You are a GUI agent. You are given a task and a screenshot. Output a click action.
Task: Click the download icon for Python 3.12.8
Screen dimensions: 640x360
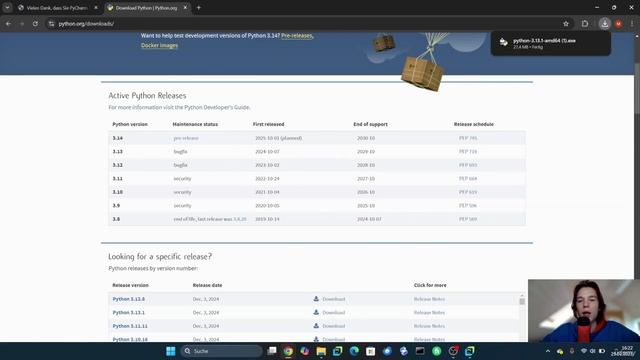click(x=316, y=299)
